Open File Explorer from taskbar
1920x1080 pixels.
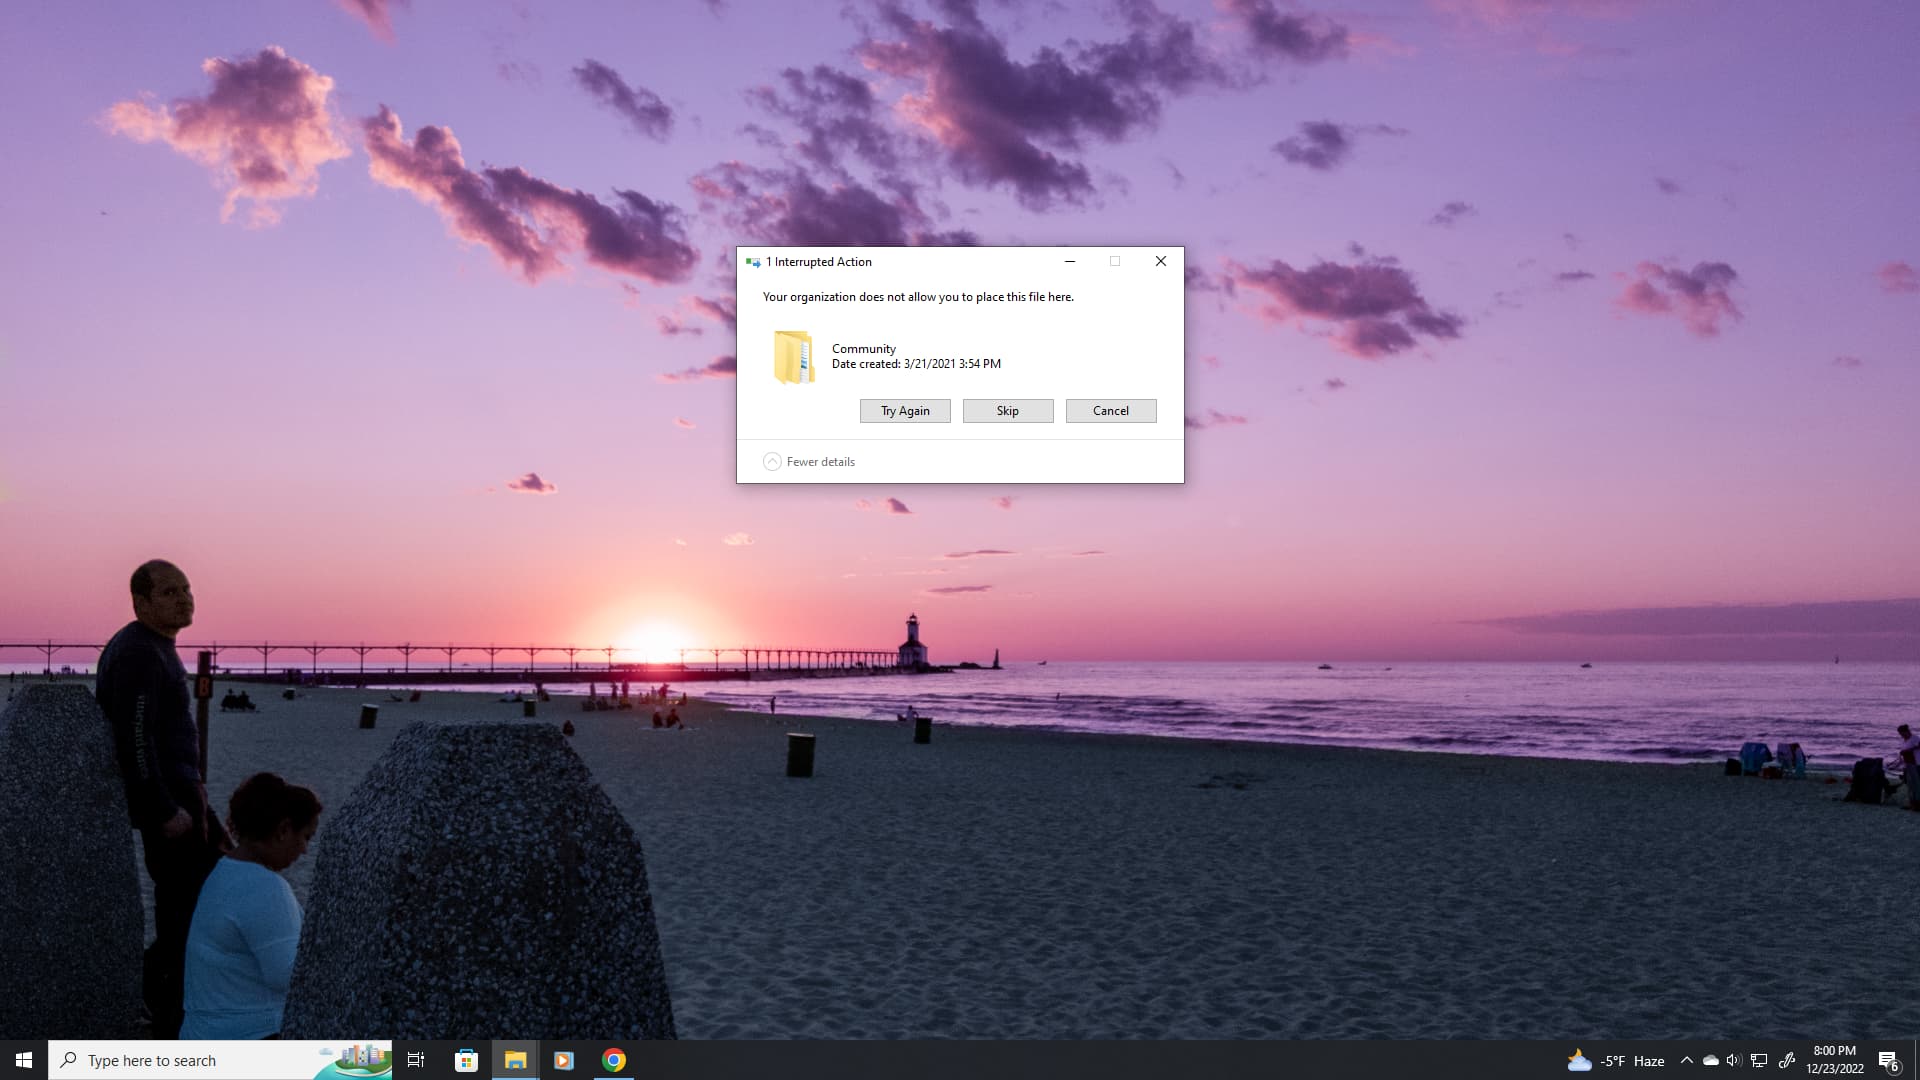pyautogui.click(x=515, y=1060)
